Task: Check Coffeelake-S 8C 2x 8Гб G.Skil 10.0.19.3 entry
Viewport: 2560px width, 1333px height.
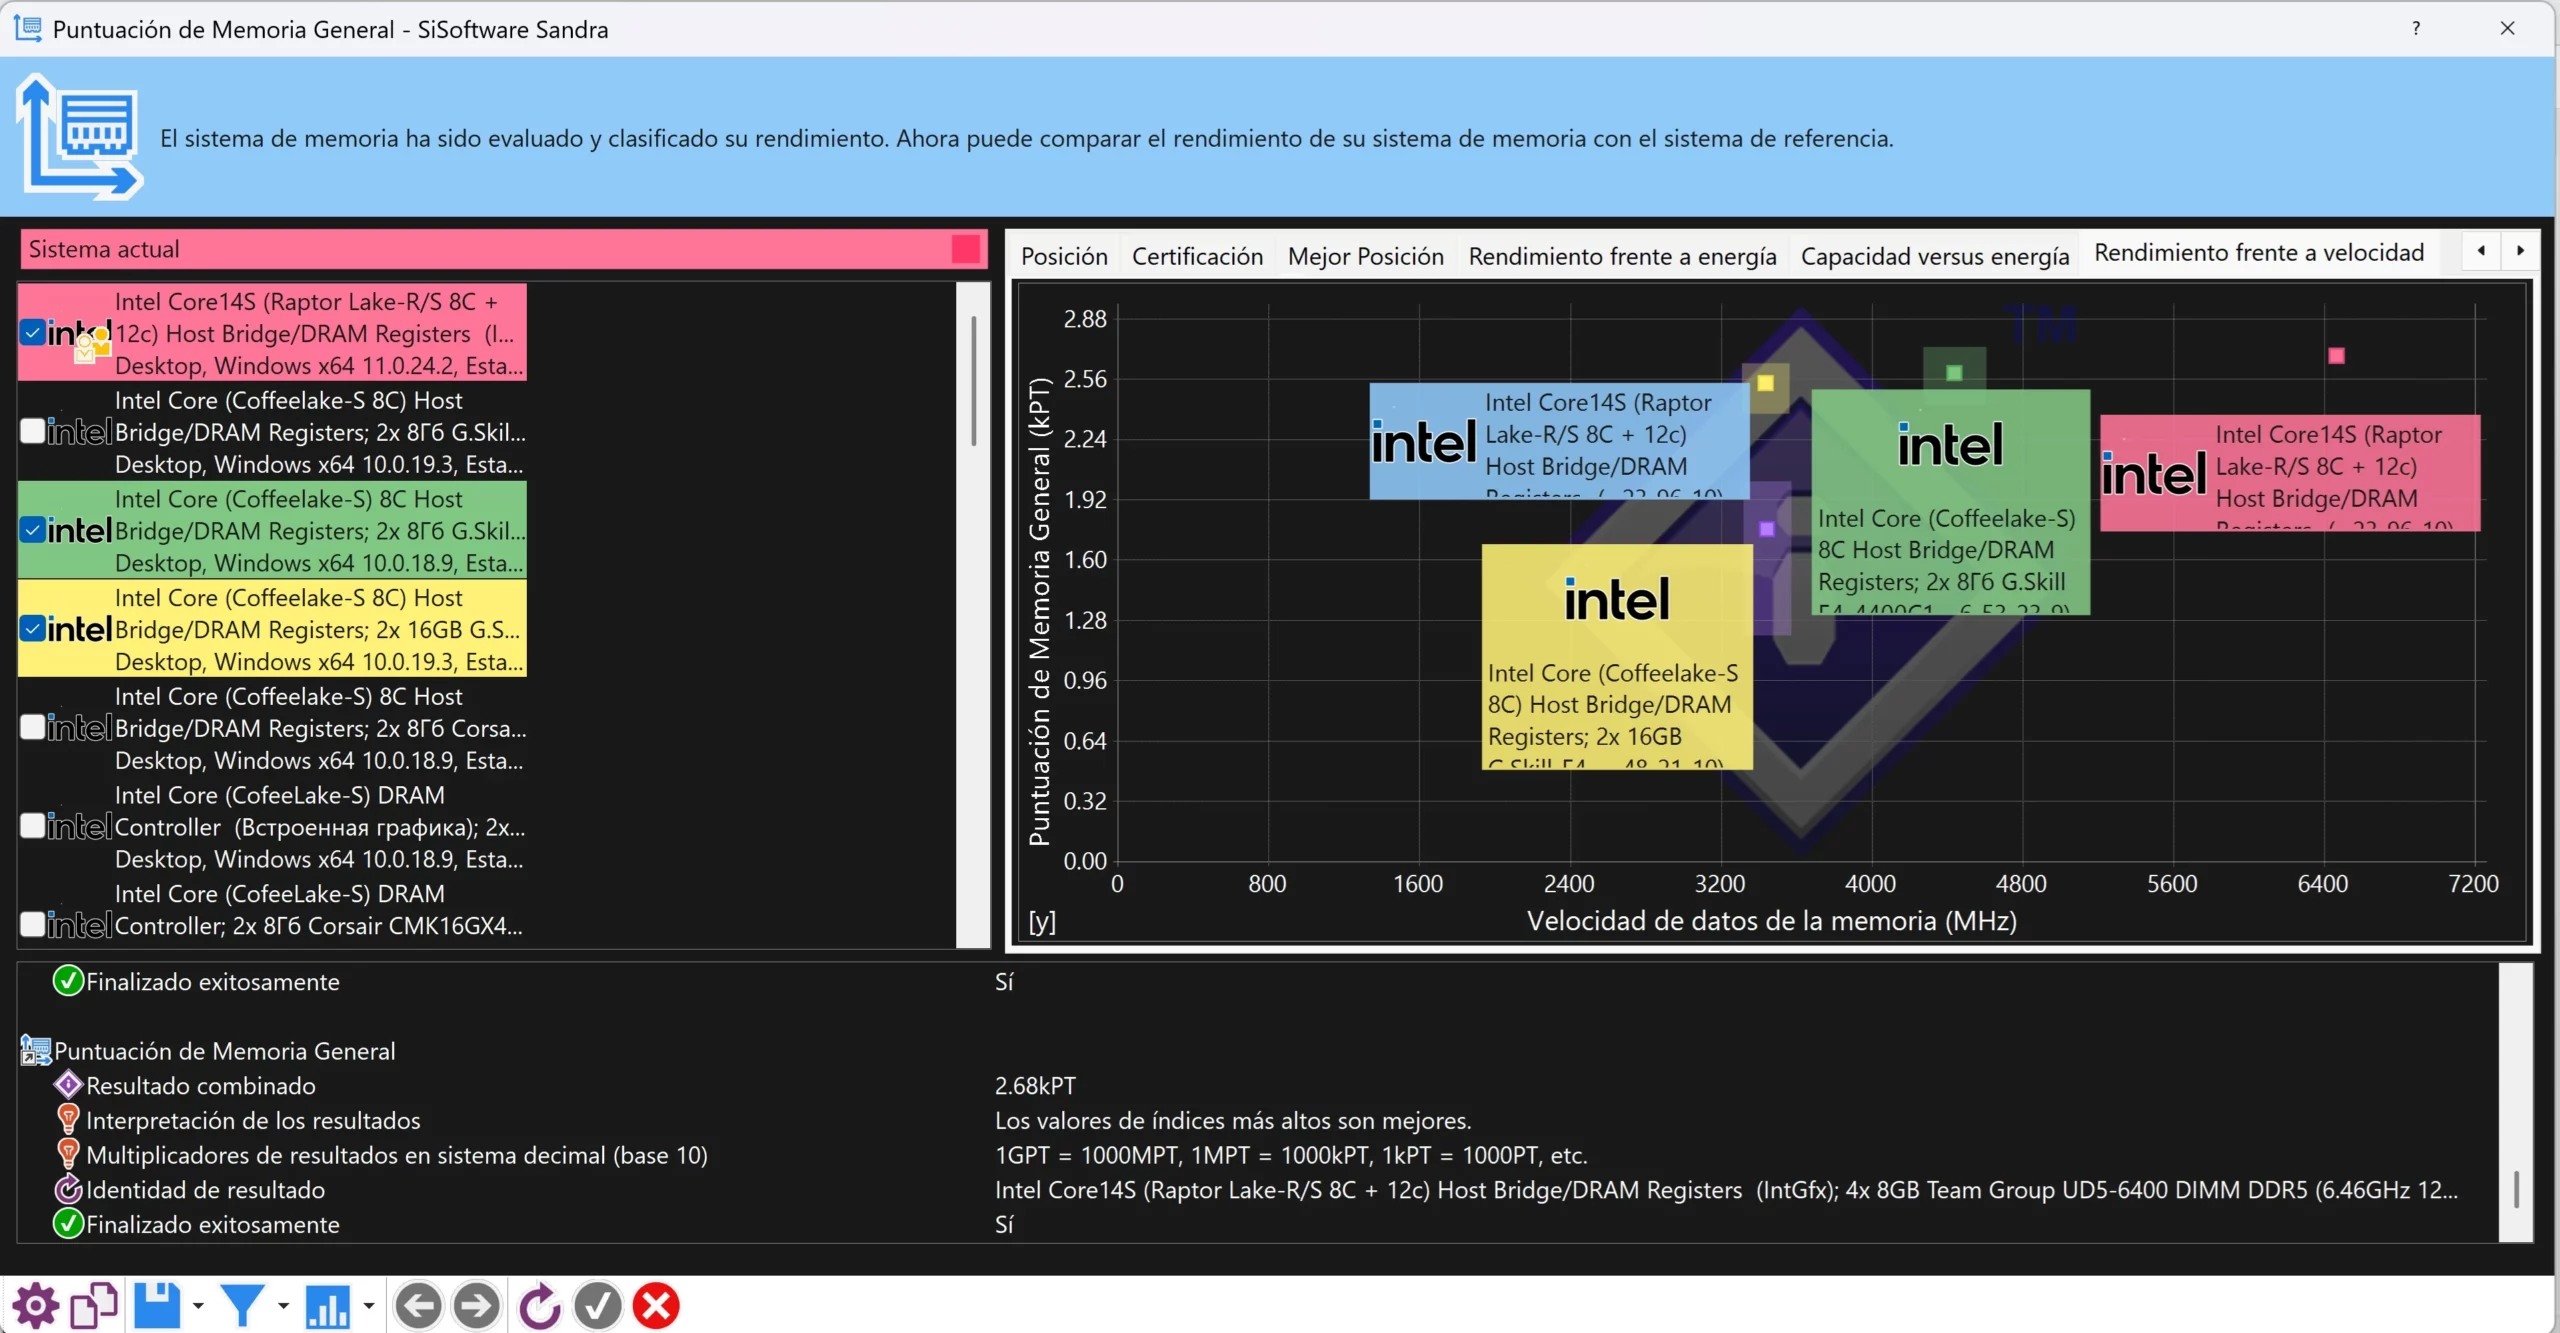Action: click(x=32, y=430)
